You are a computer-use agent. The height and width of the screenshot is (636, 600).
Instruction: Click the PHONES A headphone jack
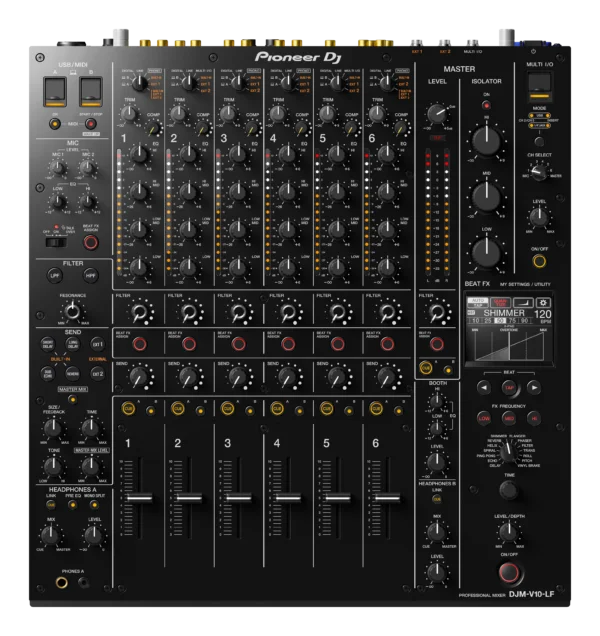[x=62, y=583]
